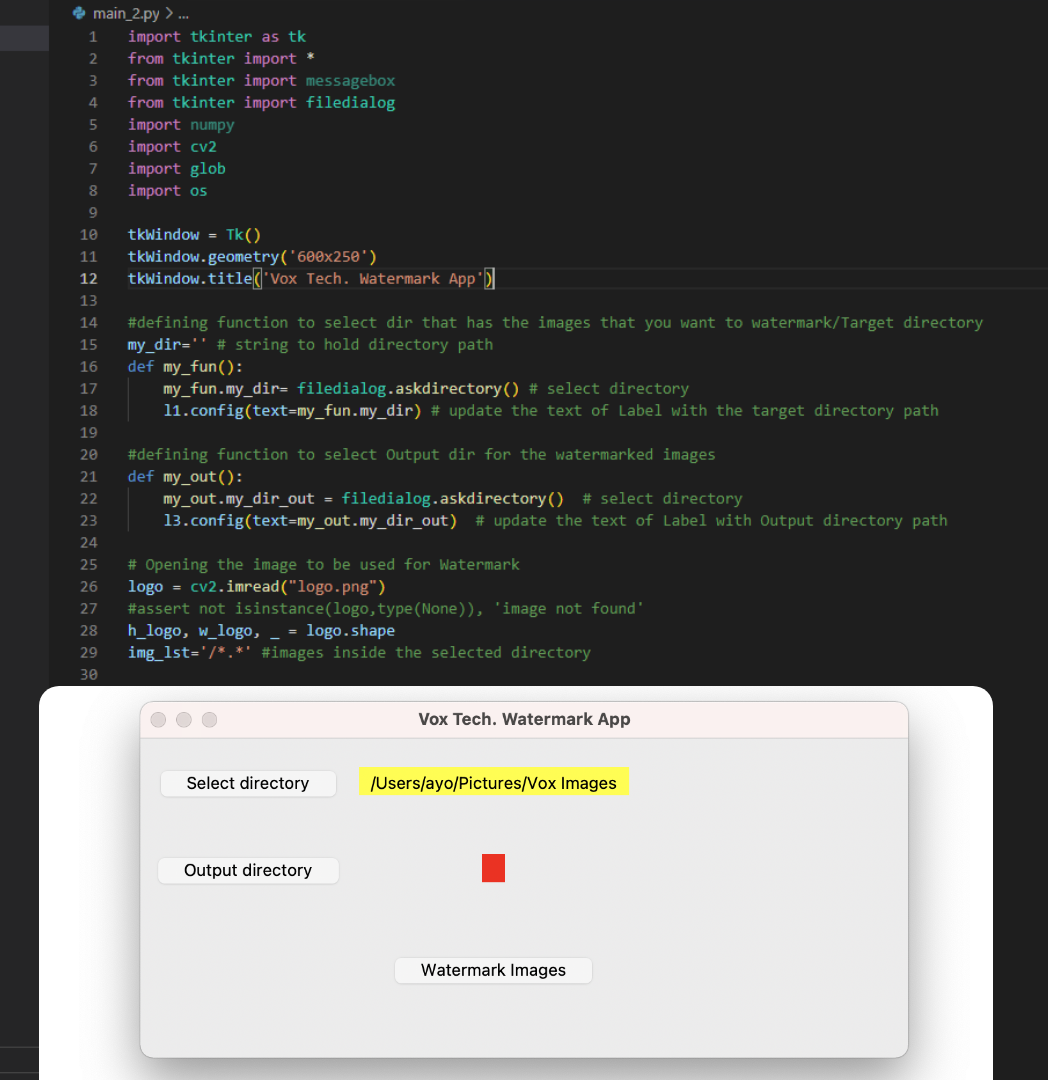Close the Vox Tech. Watermark App window
Image resolution: width=1048 pixels, height=1080 pixels.
click(158, 720)
